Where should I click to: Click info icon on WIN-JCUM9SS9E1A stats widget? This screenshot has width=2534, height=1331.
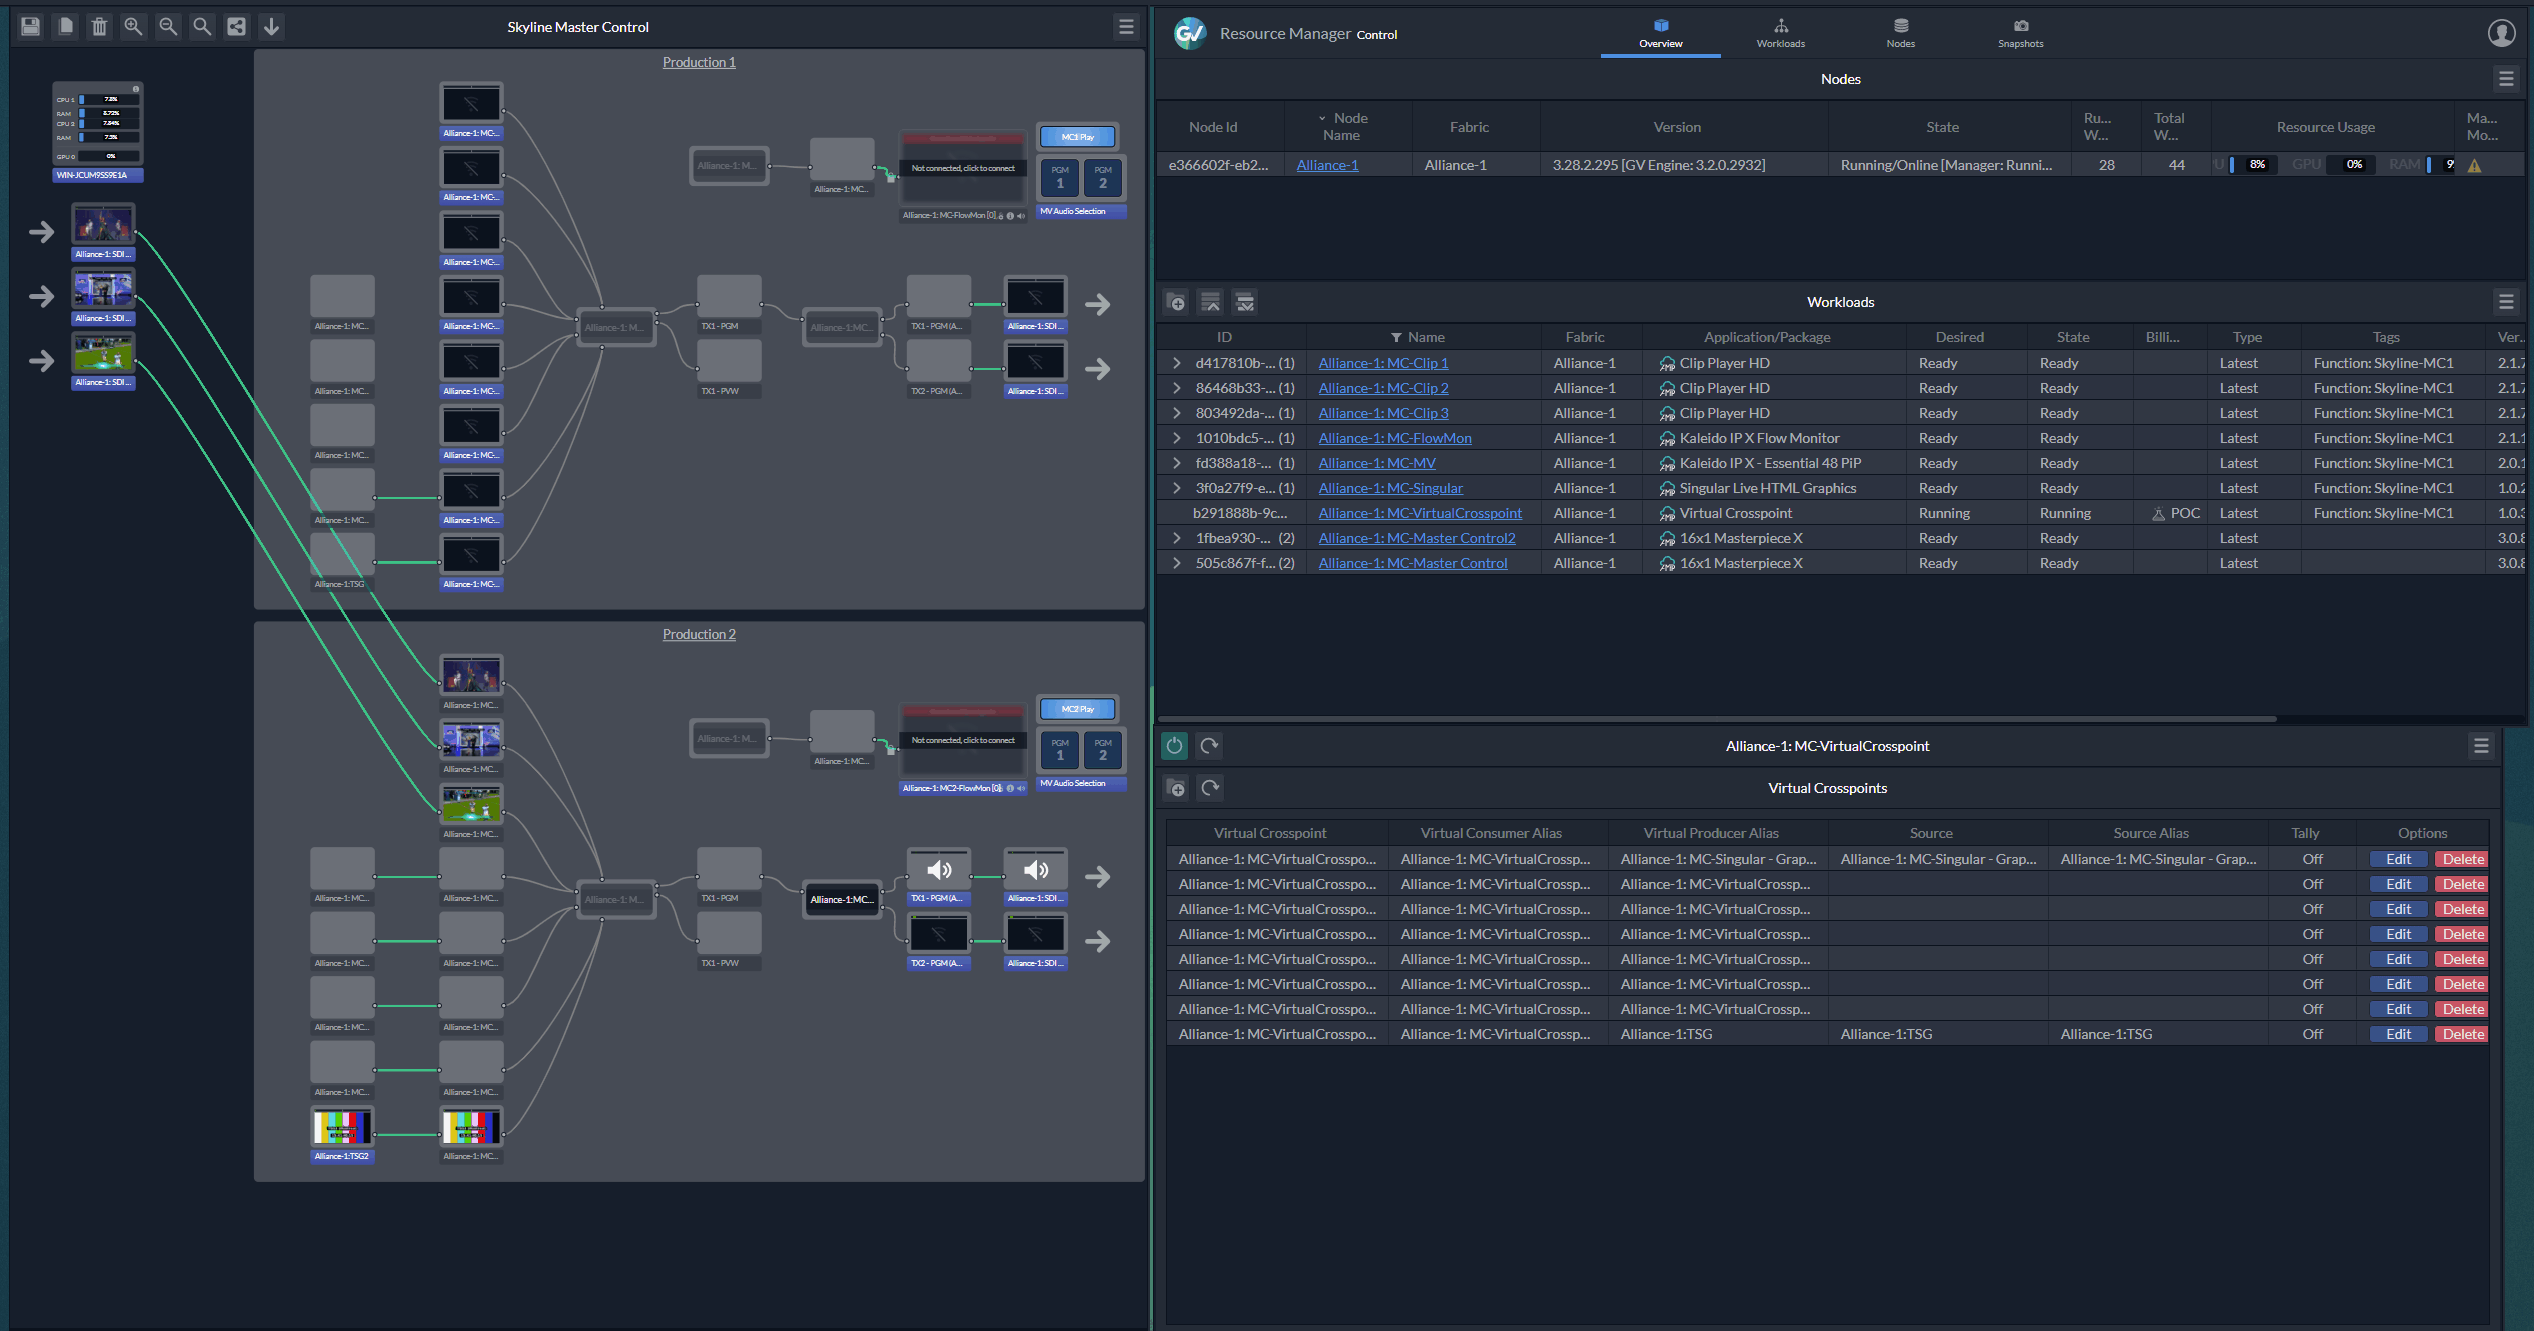[136, 89]
